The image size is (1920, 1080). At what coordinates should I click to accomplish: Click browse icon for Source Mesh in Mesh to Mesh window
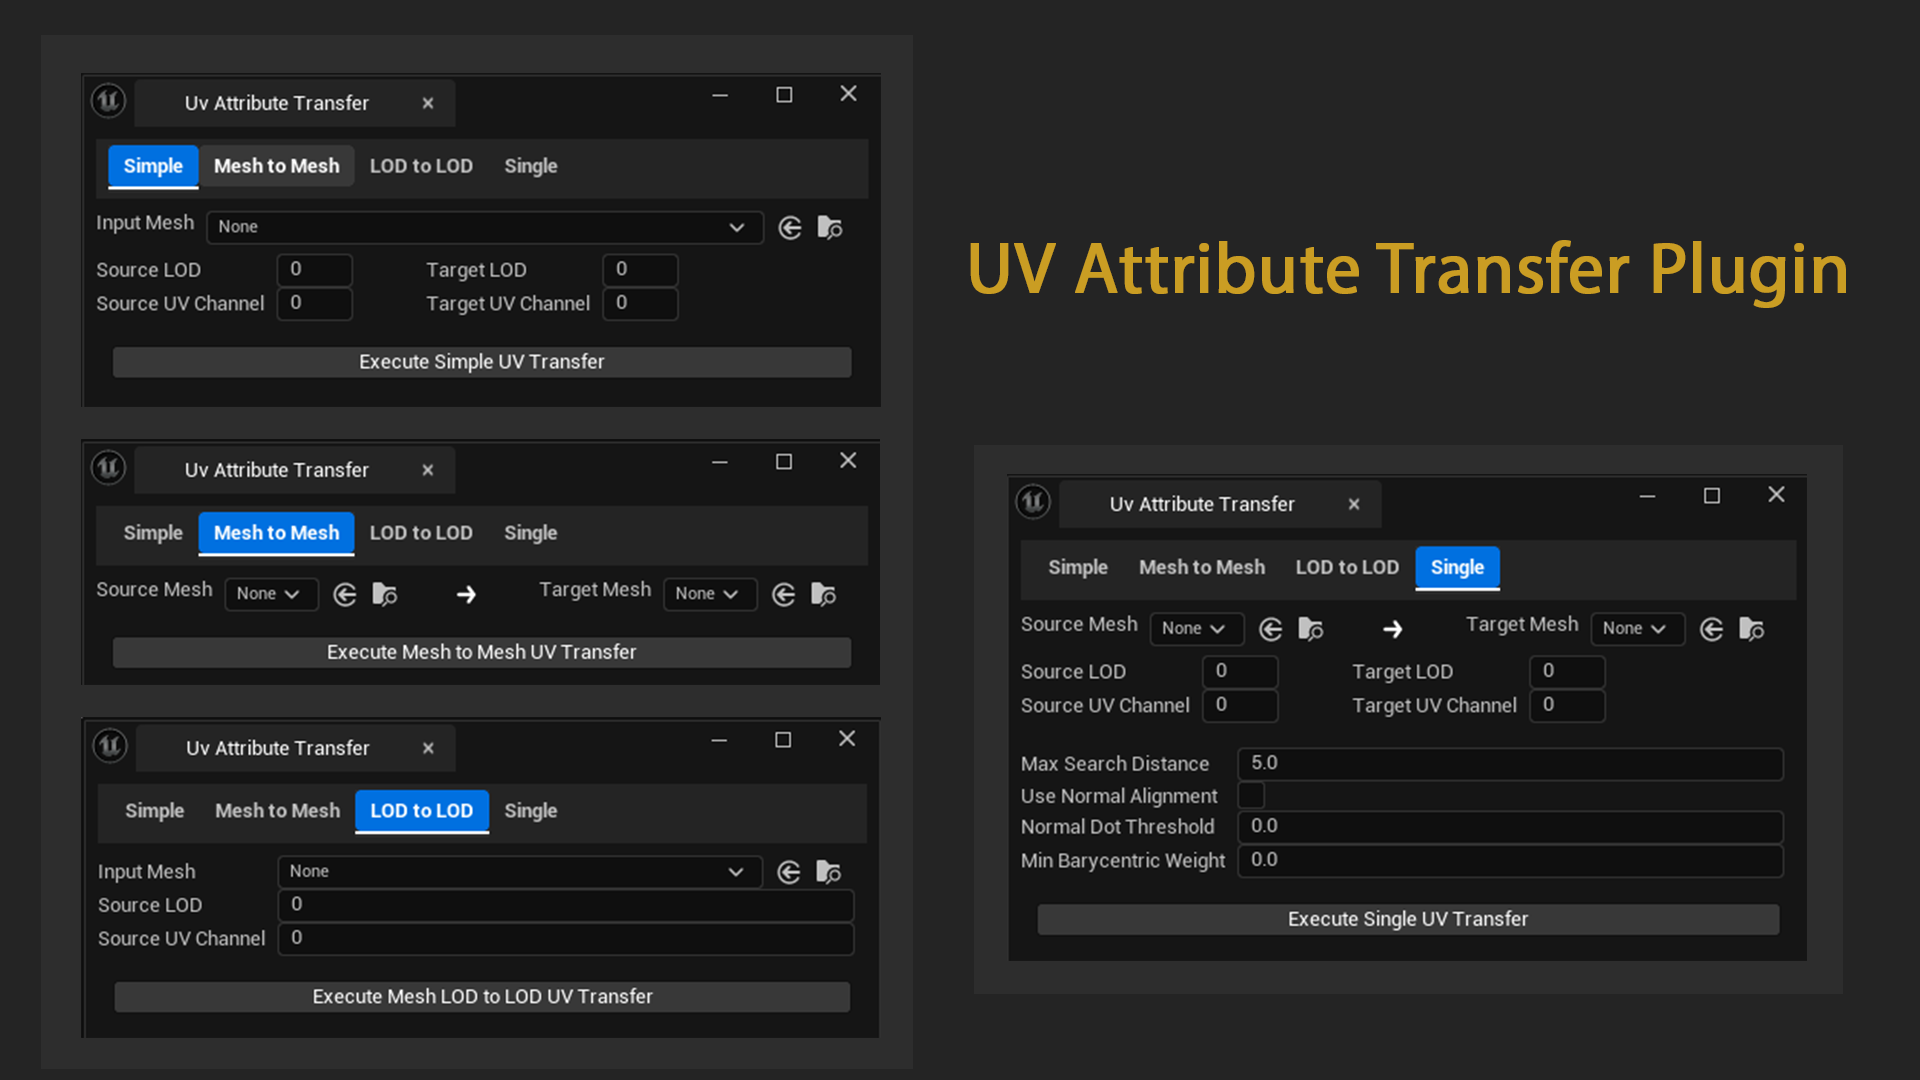click(x=385, y=595)
